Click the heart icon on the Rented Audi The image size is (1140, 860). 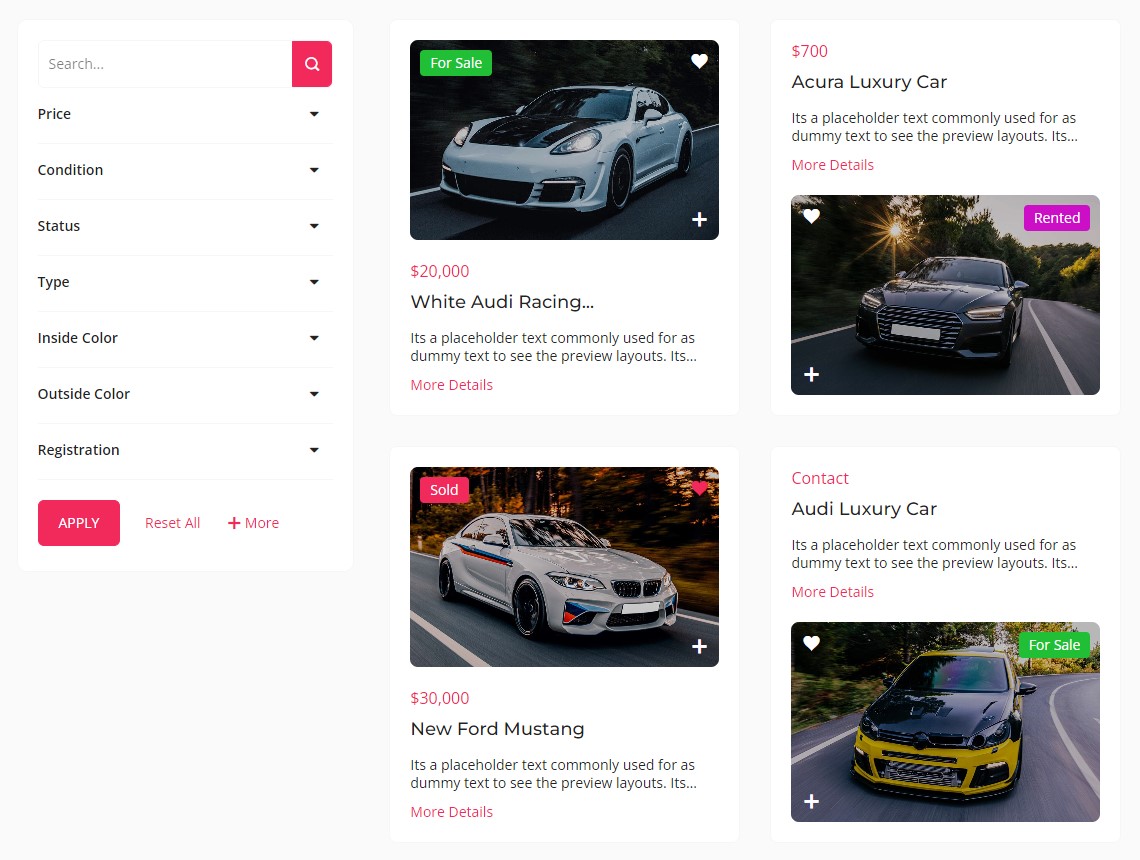click(x=810, y=216)
